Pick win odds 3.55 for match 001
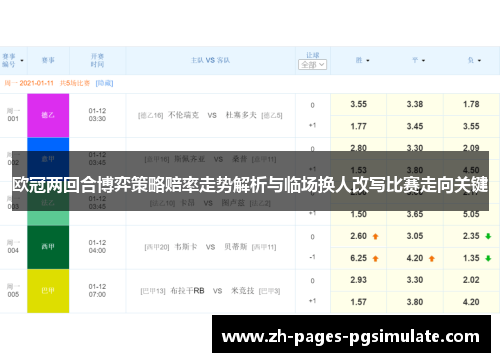 pyautogui.click(x=359, y=105)
